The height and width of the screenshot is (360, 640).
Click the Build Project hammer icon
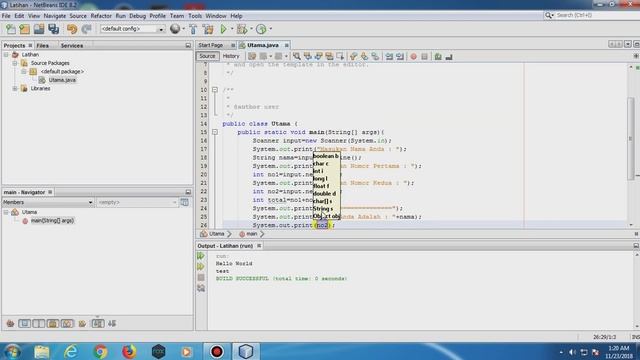pyautogui.click(x=193, y=29)
